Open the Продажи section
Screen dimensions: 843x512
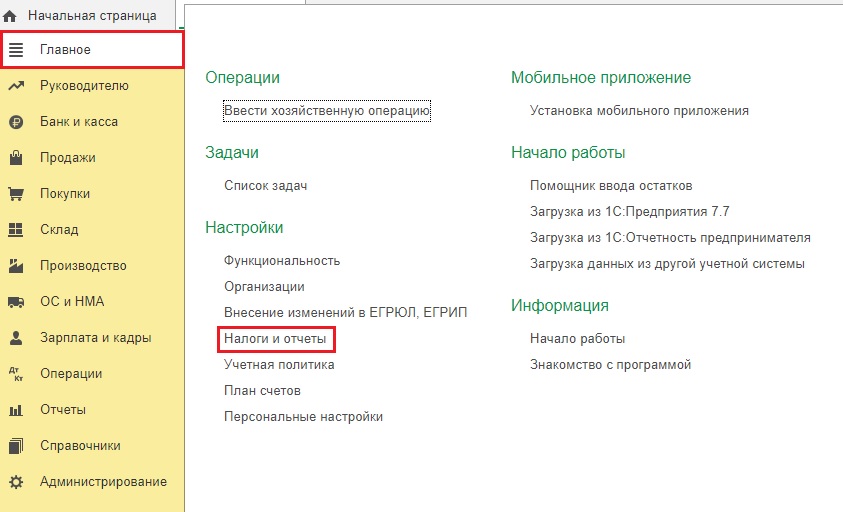coord(68,158)
